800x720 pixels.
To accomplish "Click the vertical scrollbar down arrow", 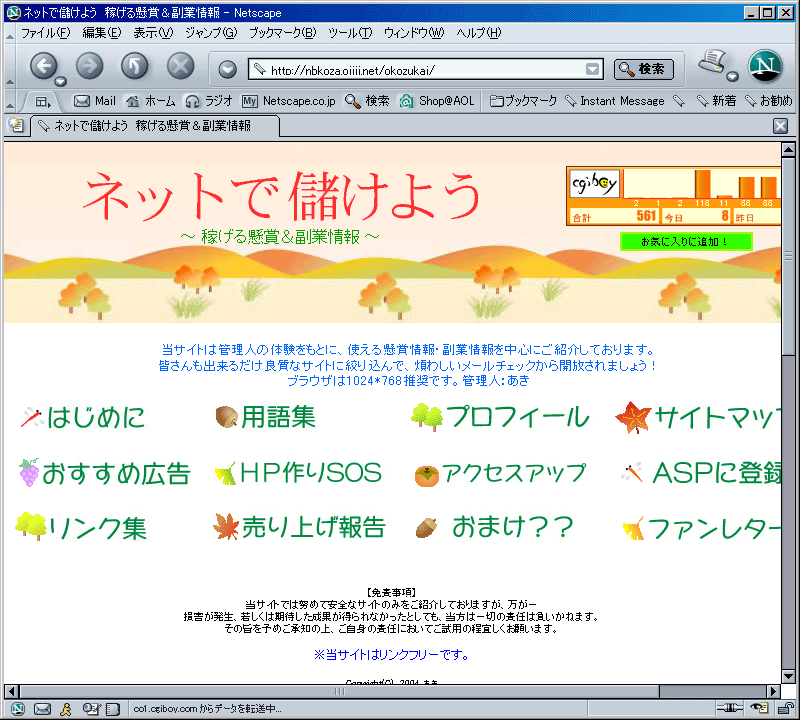I will click(788, 676).
